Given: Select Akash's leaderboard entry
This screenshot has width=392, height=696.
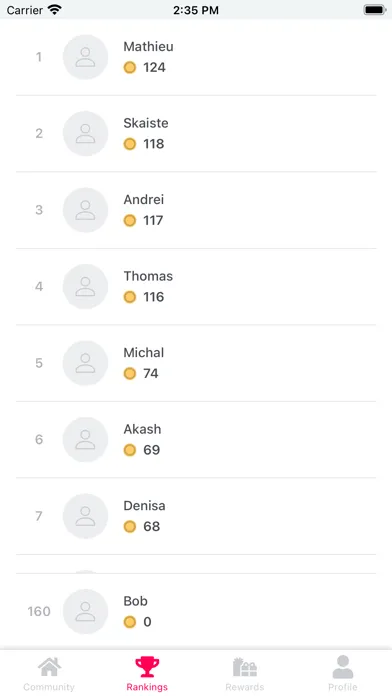Looking at the screenshot, I should (x=196, y=440).
